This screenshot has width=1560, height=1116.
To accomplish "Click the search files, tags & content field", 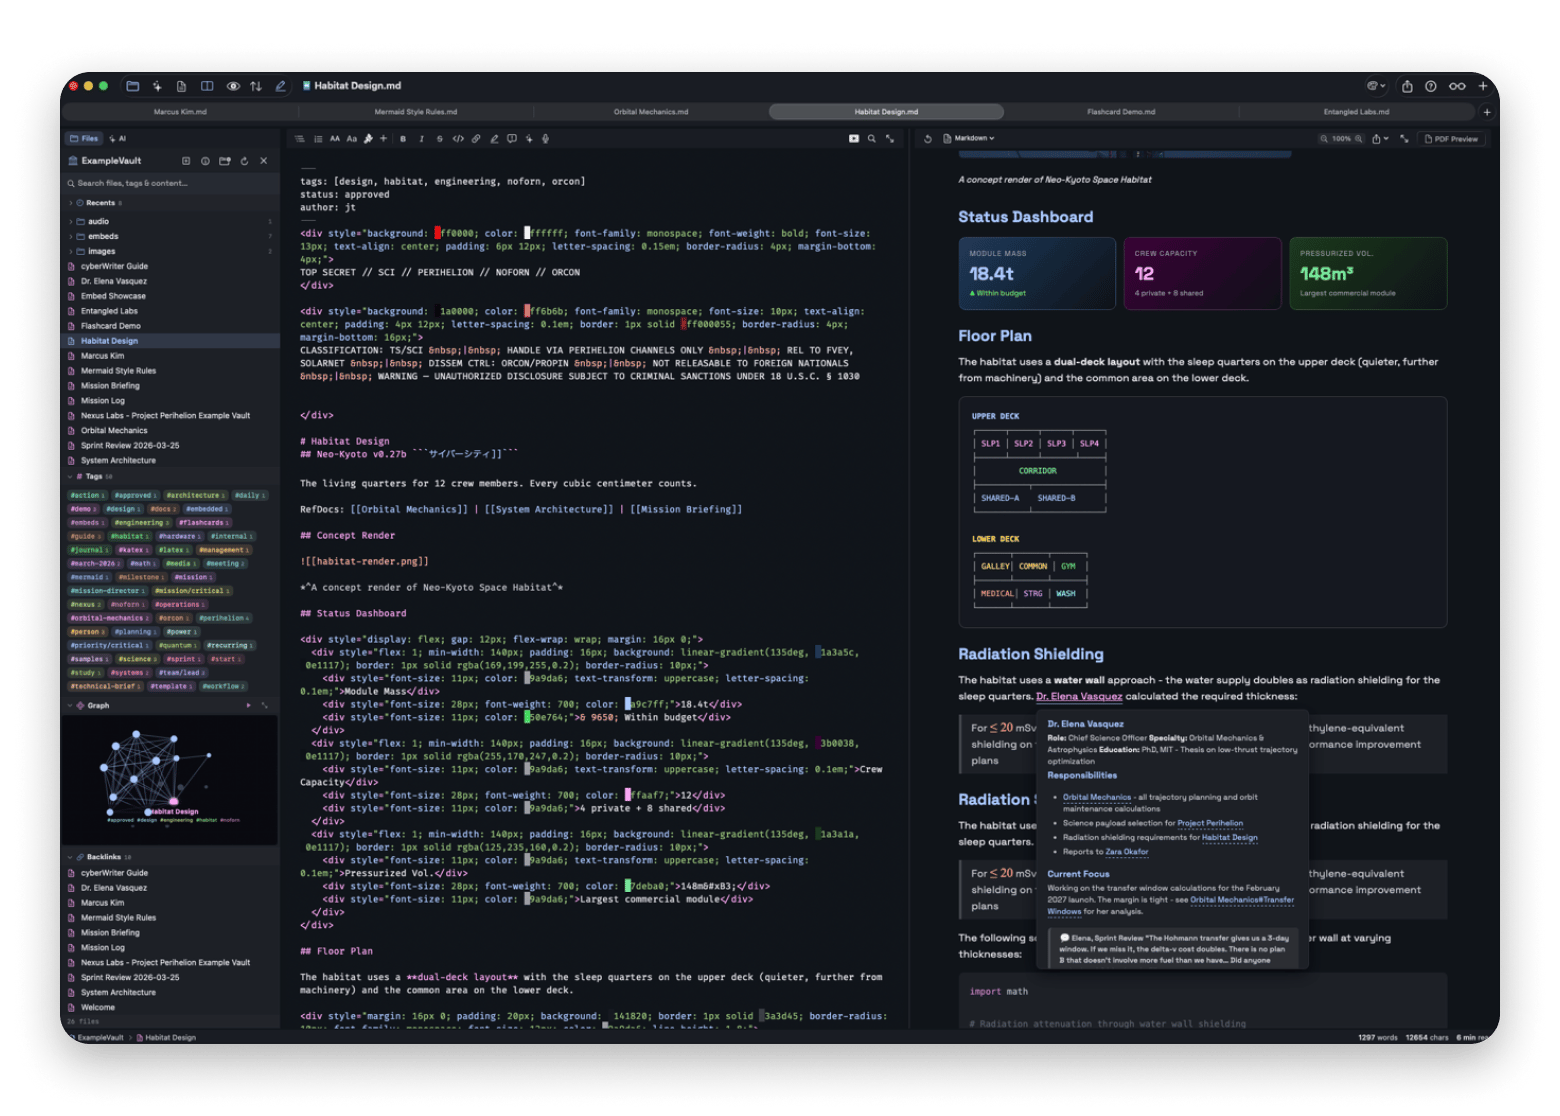I will click(170, 184).
